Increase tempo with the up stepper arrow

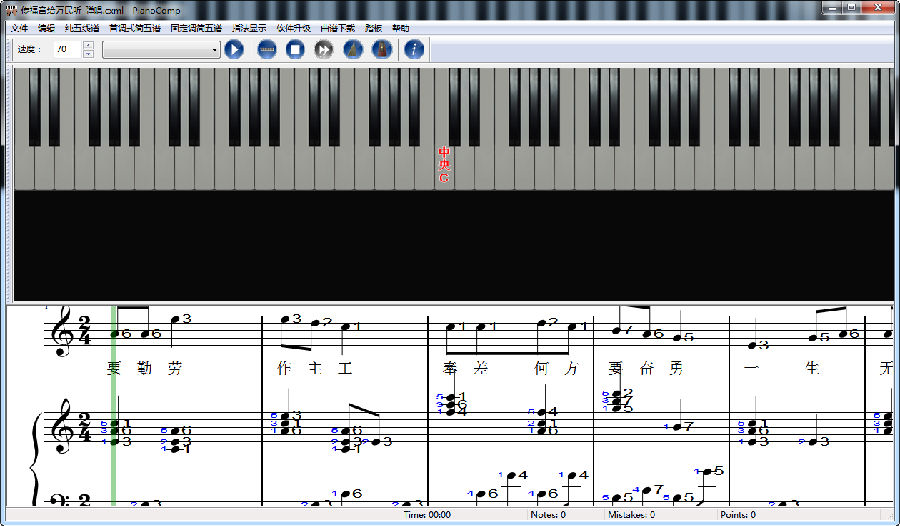(x=88, y=45)
